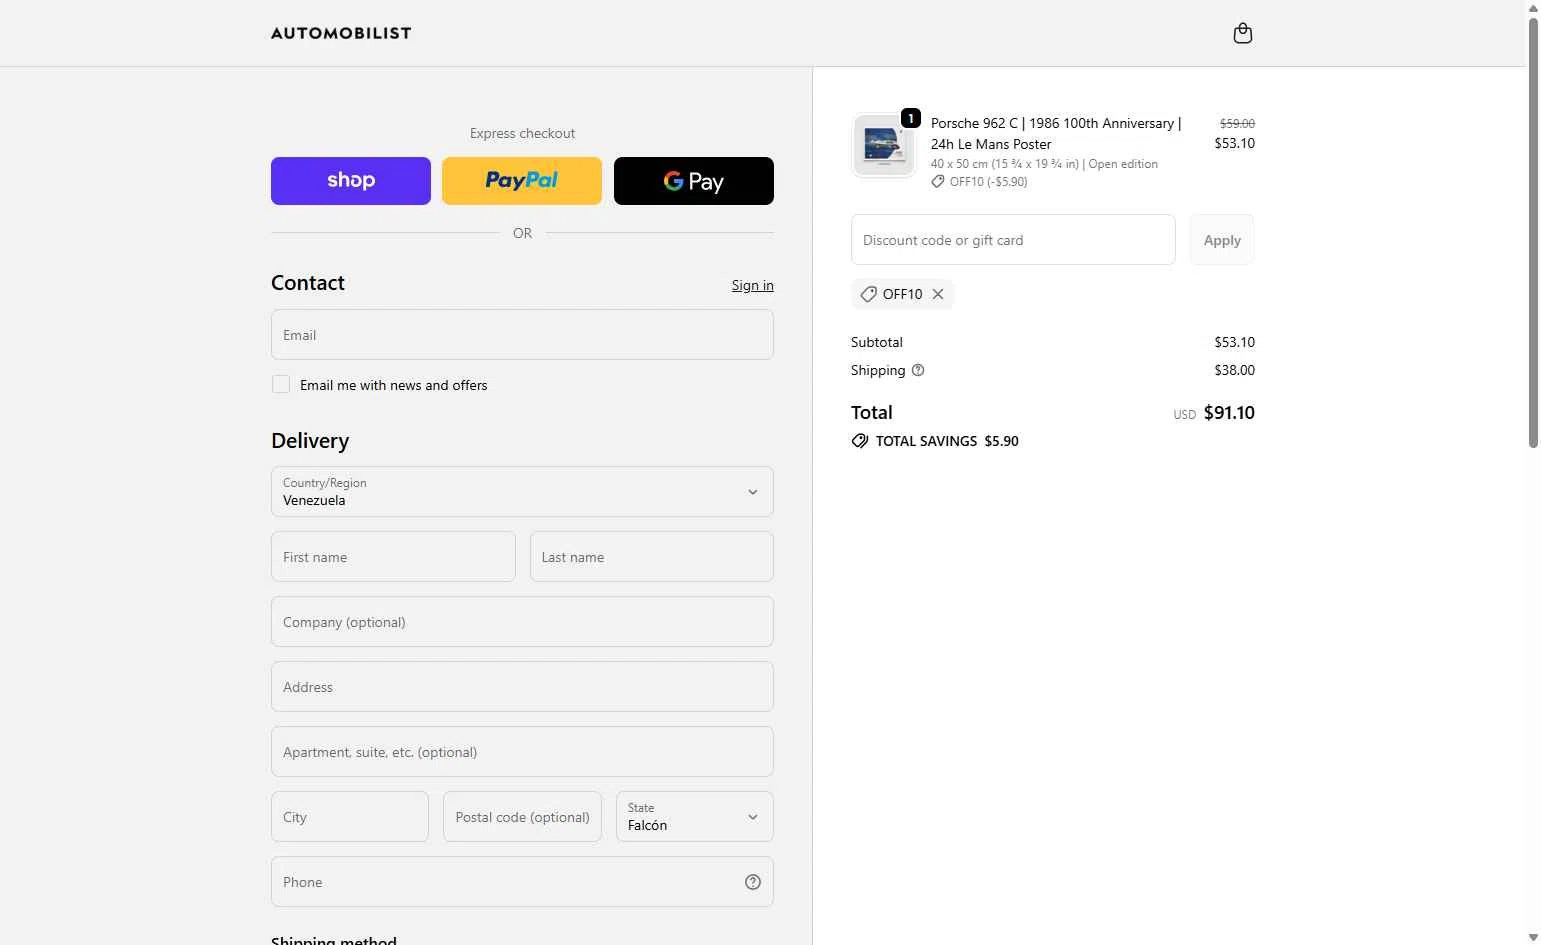This screenshot has width=1541, height=945.
Task: Click the product title Porsche 962 C
Action: [x=1056, y=133]
